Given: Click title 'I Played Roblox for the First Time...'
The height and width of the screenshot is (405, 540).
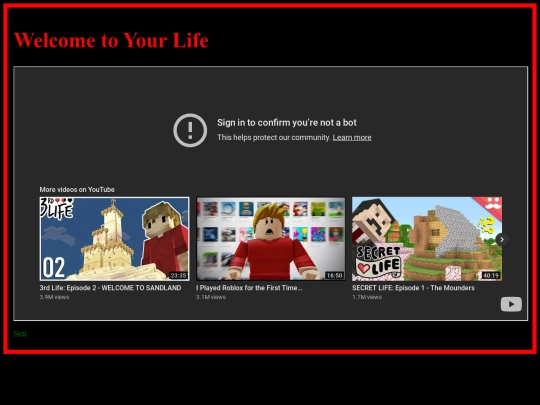Looking at the screenshot, I should click(249, 288).
